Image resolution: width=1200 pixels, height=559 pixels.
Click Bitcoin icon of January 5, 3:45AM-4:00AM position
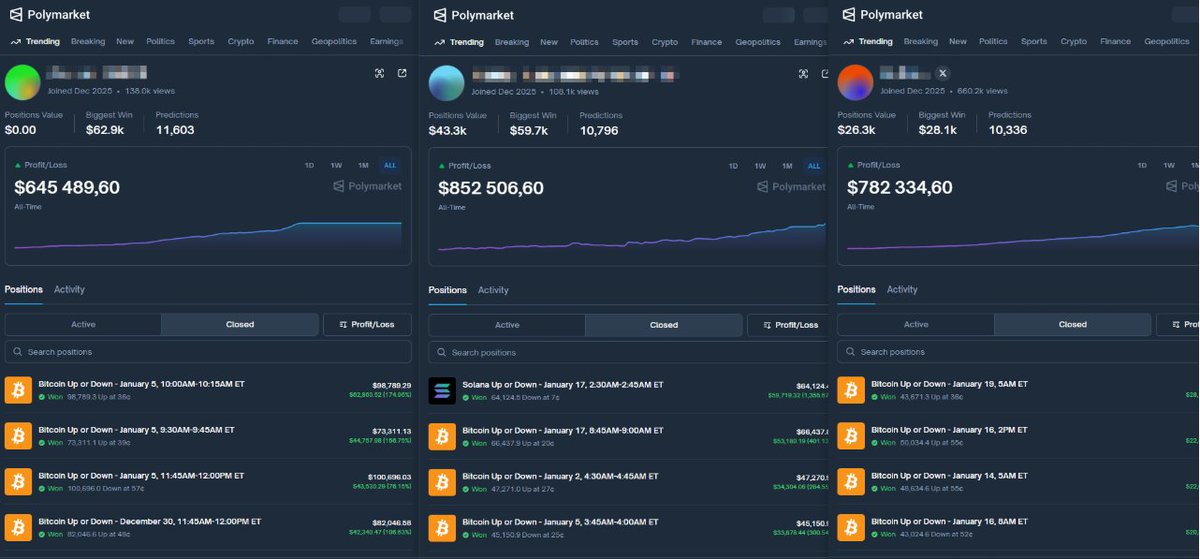(x=442, y=527)
